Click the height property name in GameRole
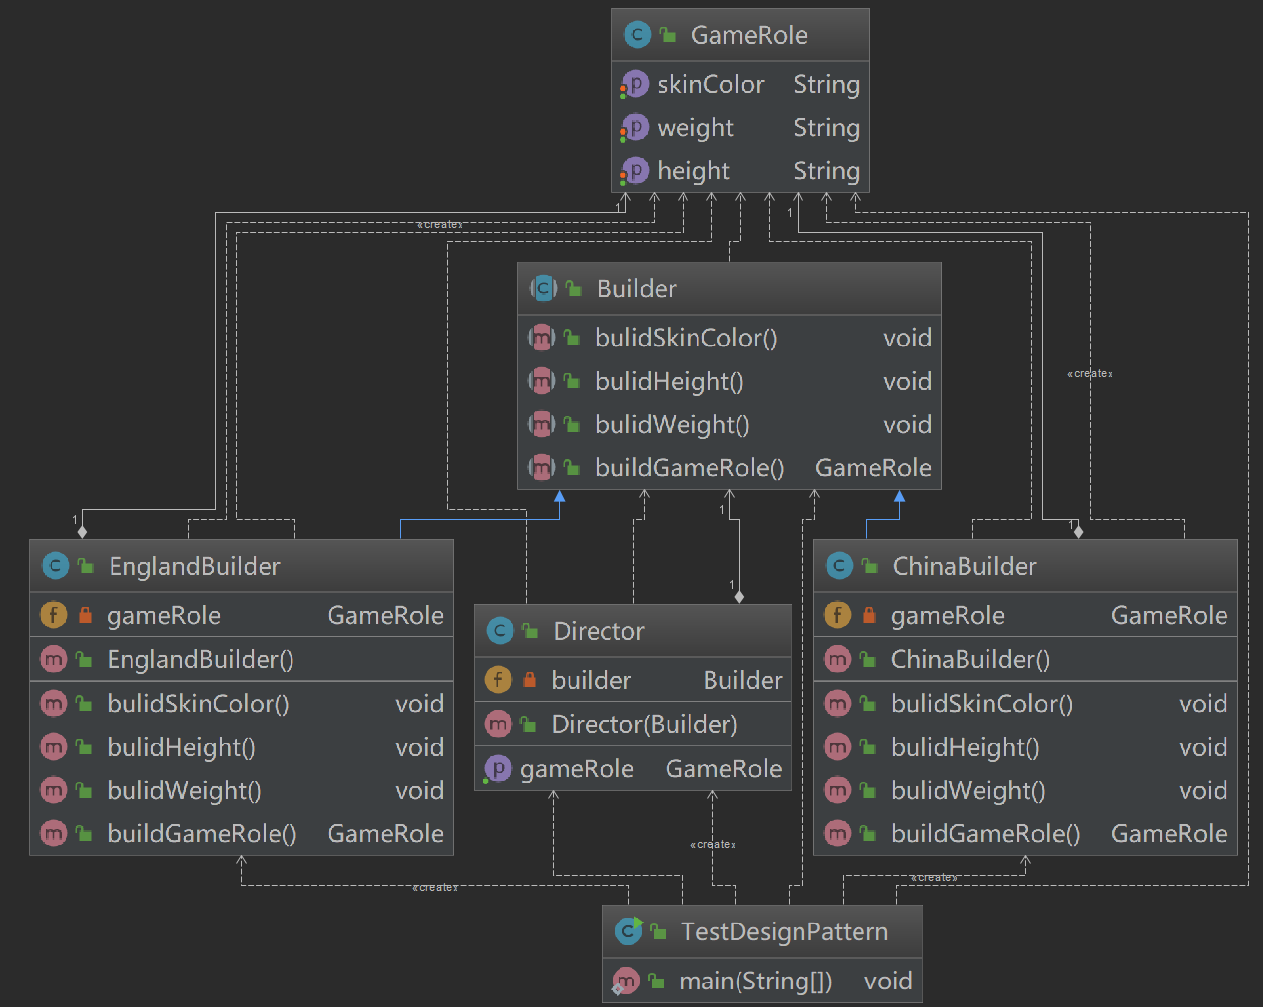The image size is (1263, 1007). 694,171
